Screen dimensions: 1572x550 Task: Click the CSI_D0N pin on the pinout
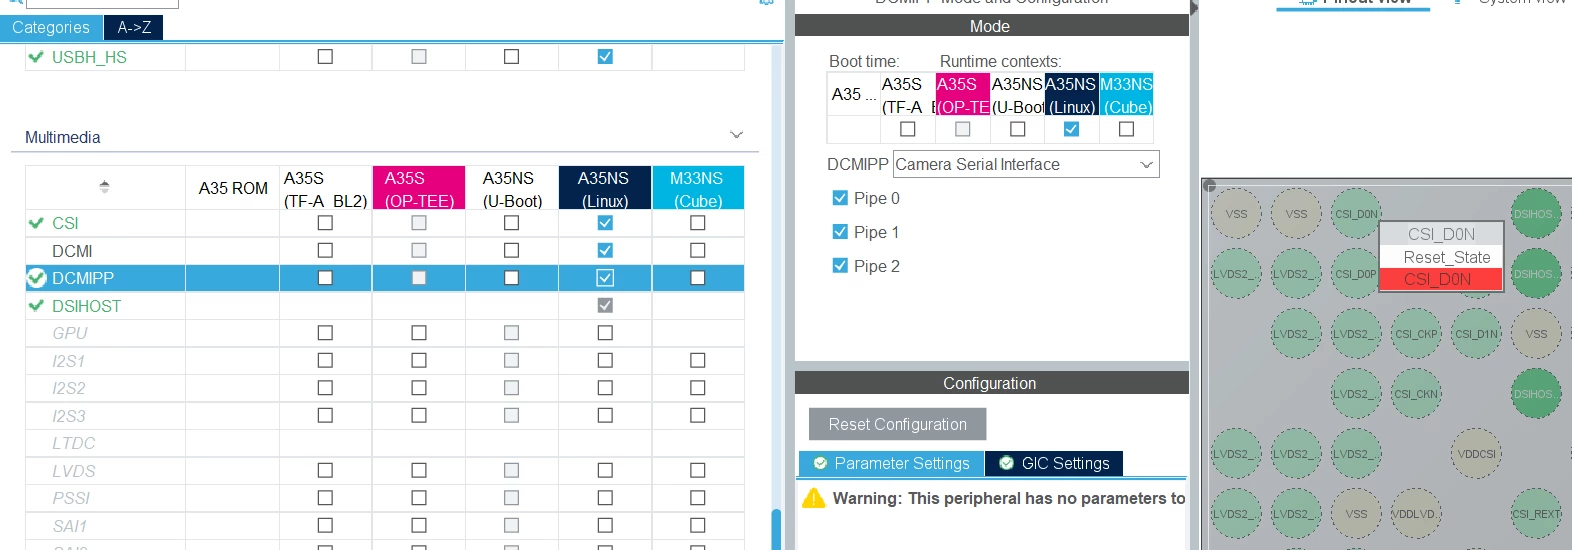pos(1356,213)
